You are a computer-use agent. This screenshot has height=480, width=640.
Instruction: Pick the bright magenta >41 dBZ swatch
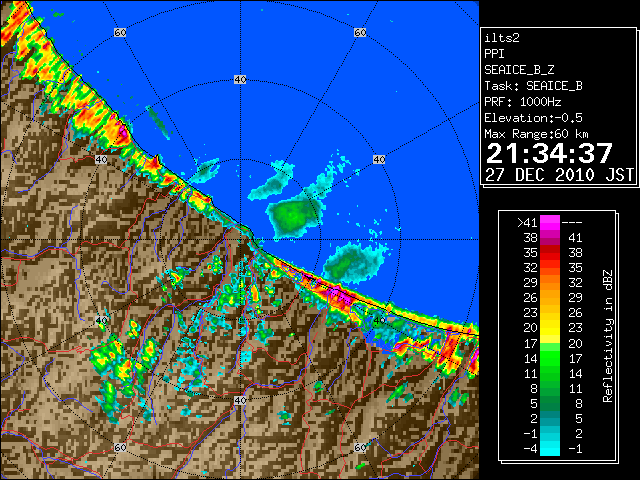550,223
